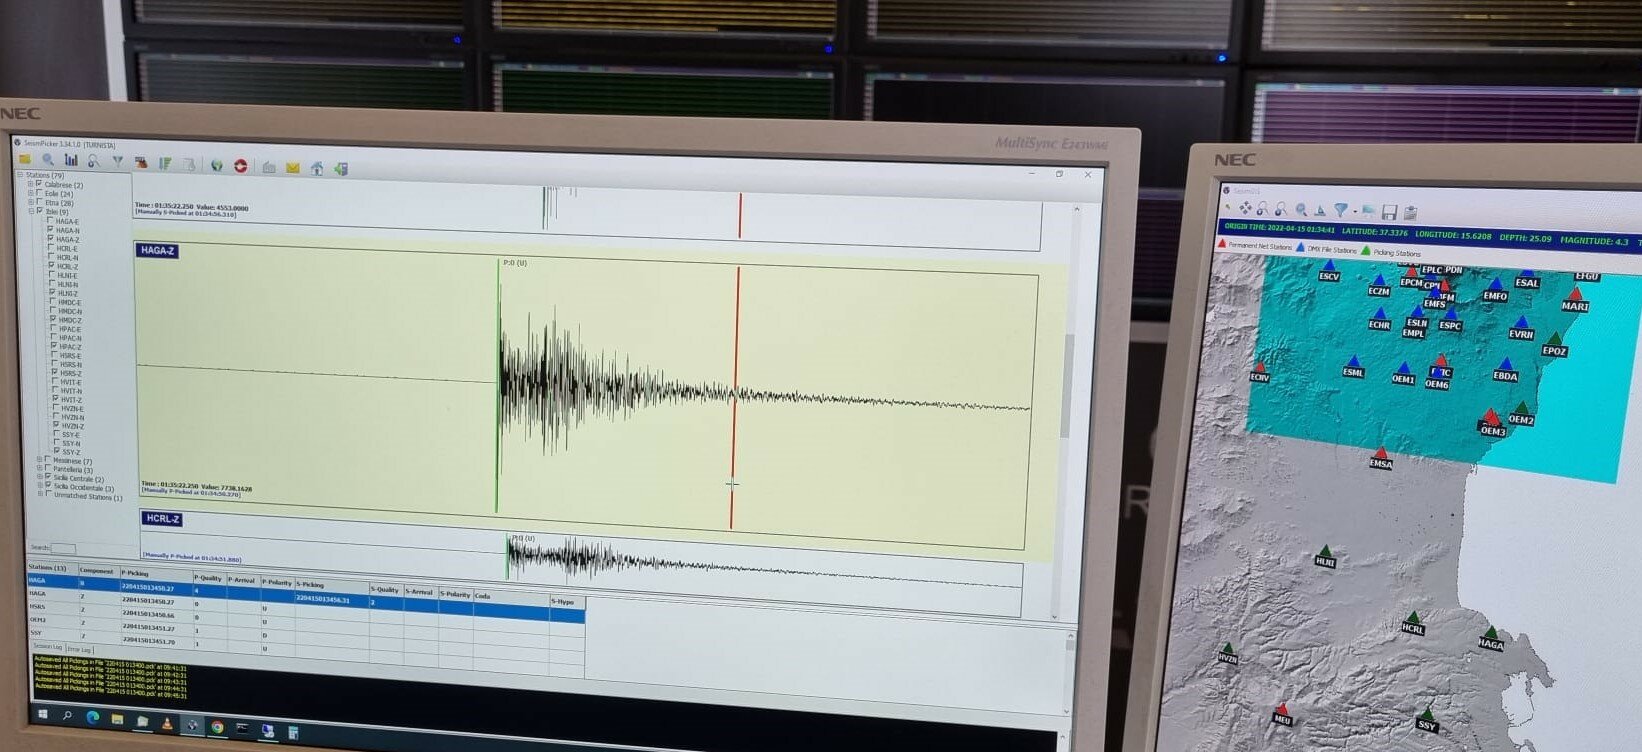This screenshot has width=1642, height=752.
Task: Uncheck the HAGA-Z channel checkbox
Action: (51, 239)
